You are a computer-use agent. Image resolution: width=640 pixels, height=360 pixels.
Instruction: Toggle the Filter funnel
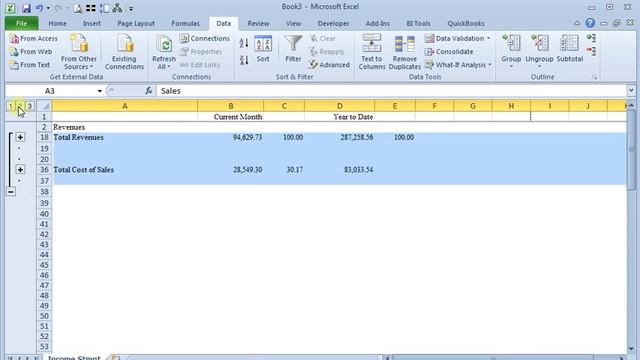(293, 49)
